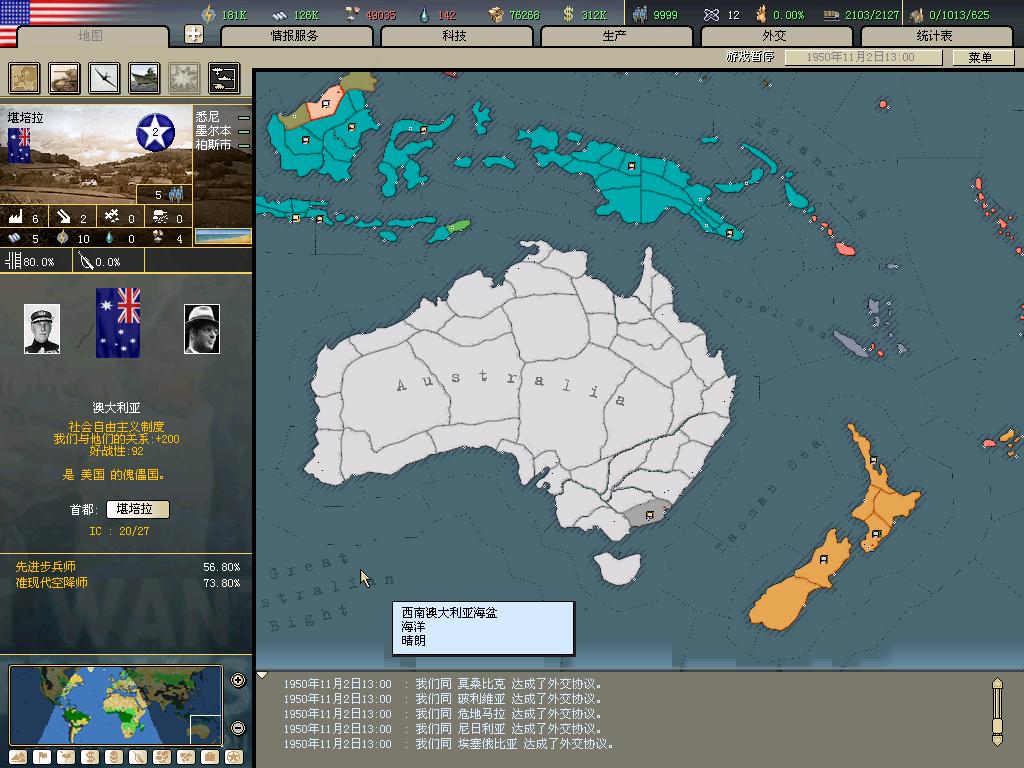1024x768 pixels.
Task: Click the Tasmania island province
Action: 619,567
